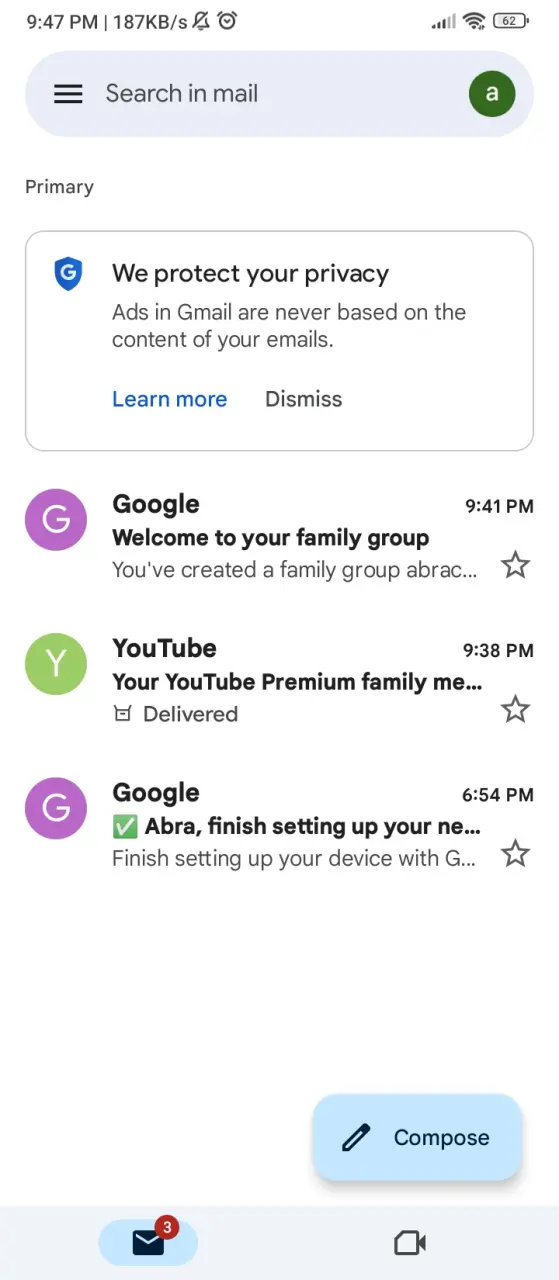Open the Meet video camera tab
Image resolution: width=559 pixels, height=1280 pixels.
point(410,1243)
